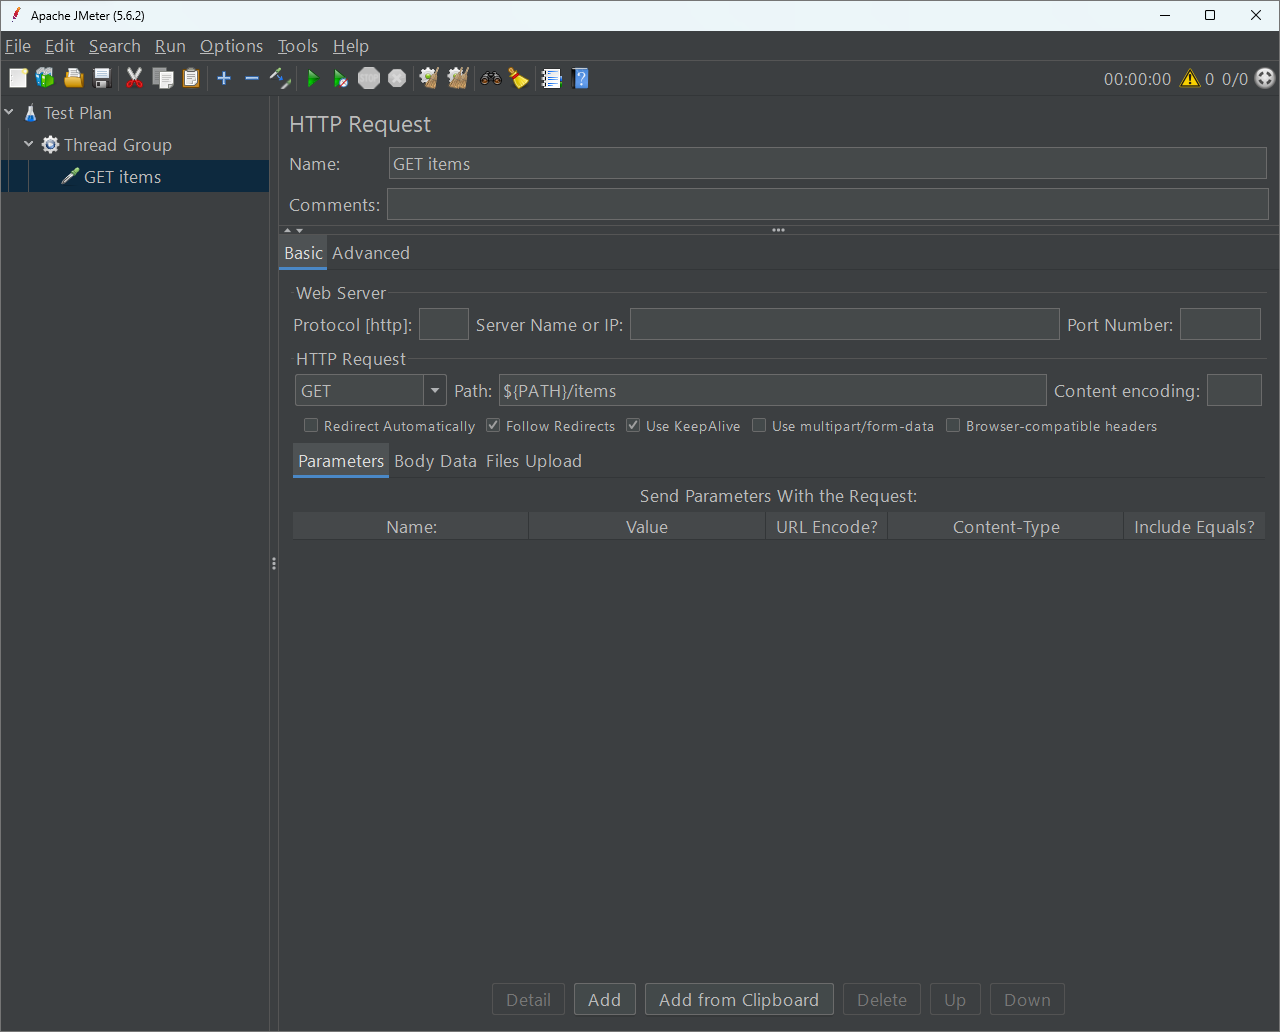Open the Templates icon in toolbar
This screenshot has height=1032, width=1280.
coord(45,78)
